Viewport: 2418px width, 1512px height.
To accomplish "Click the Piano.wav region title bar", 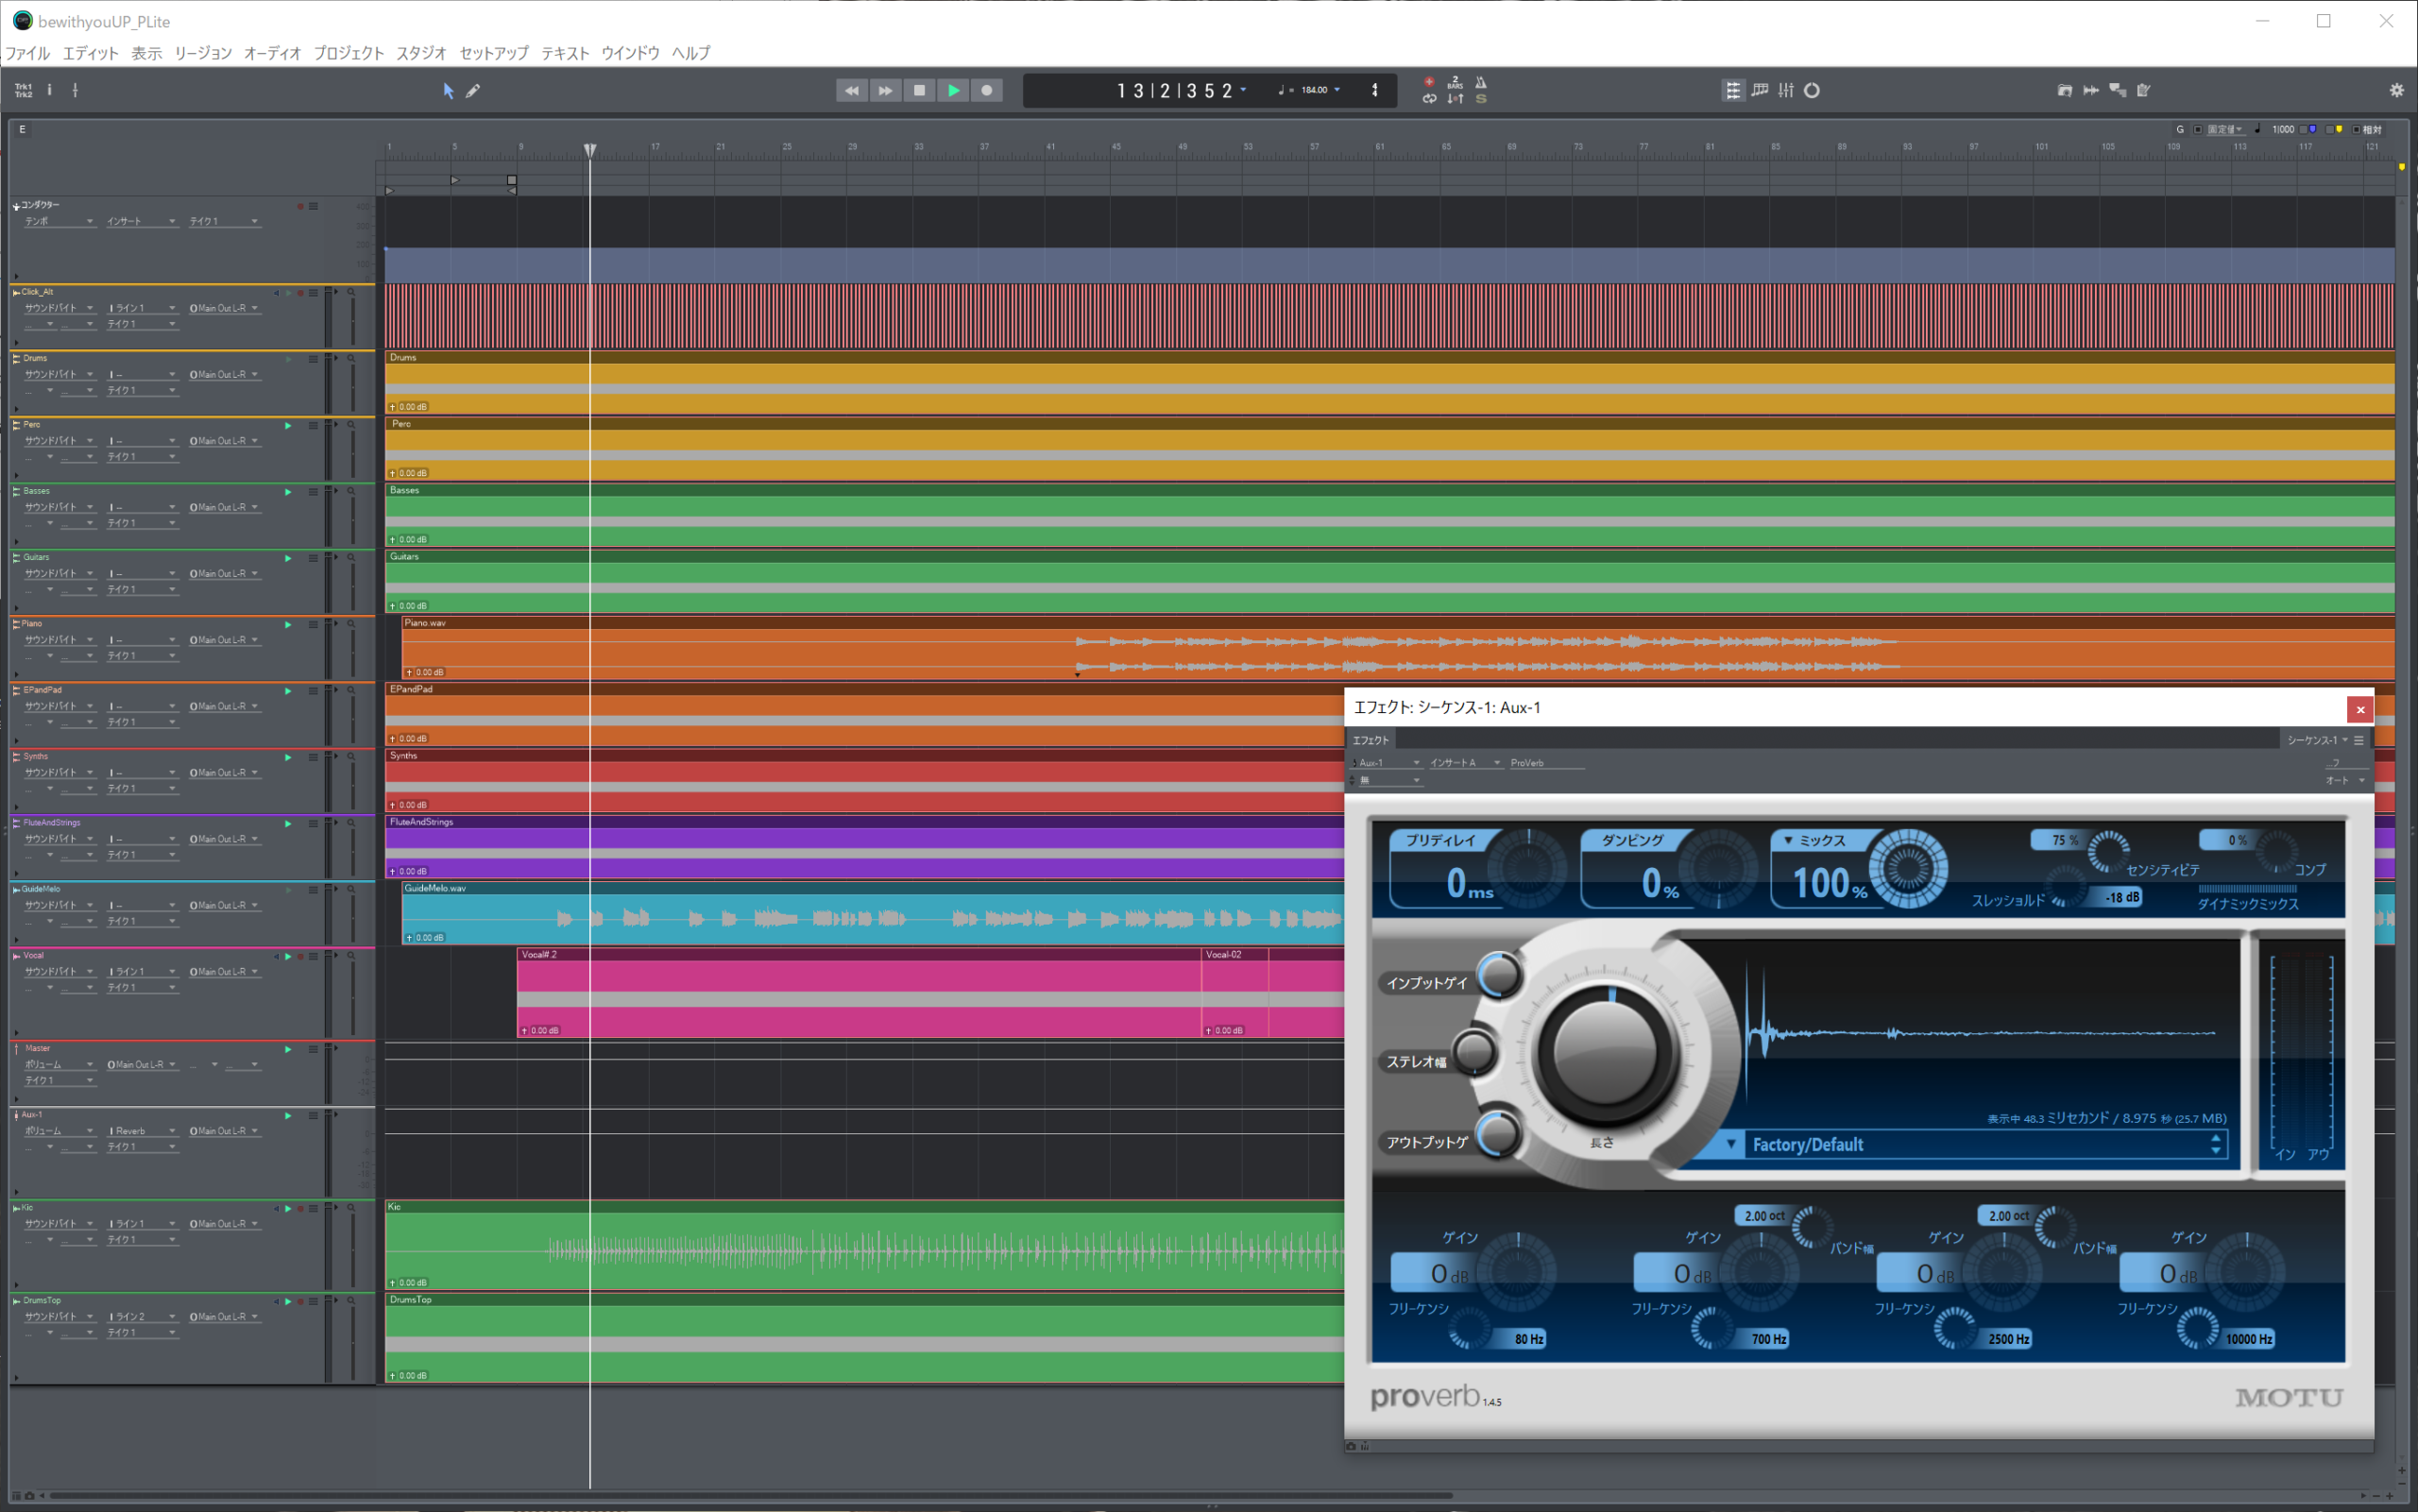I will tap(1398, 623).
